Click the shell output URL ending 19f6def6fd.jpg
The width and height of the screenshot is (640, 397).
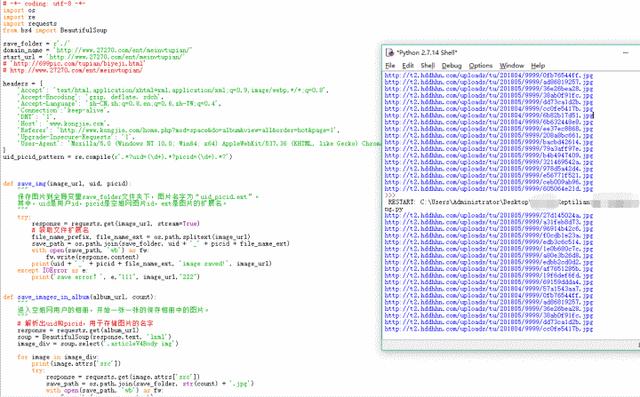489,275
